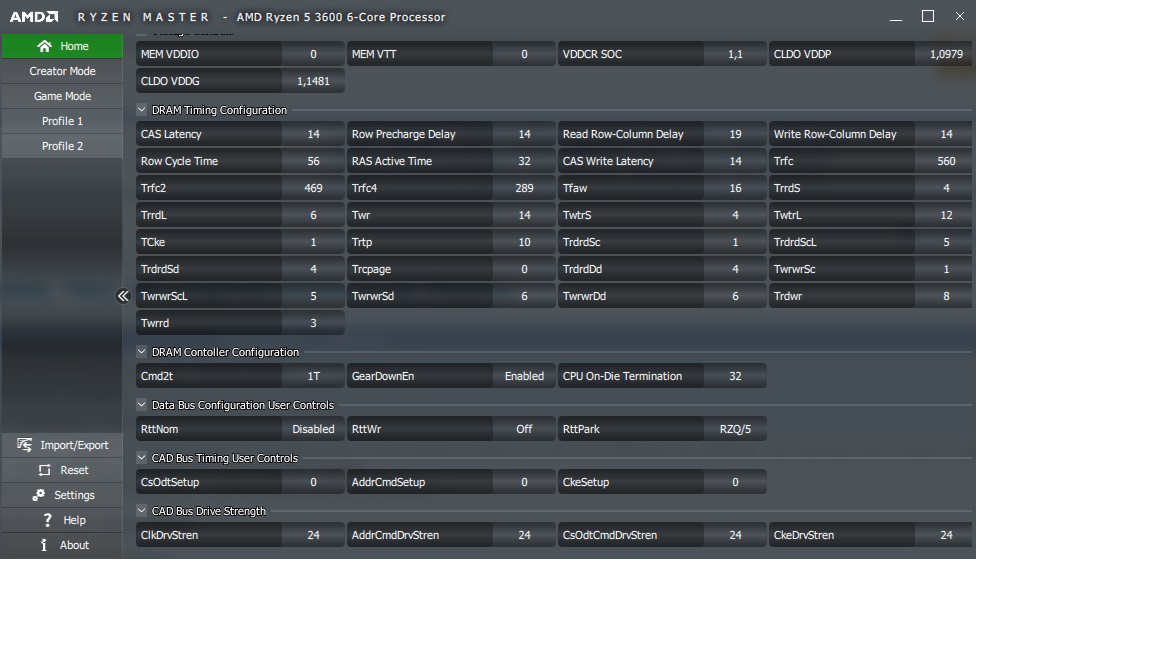Click RAS Active Time value 32

click(x=525, y=161)
